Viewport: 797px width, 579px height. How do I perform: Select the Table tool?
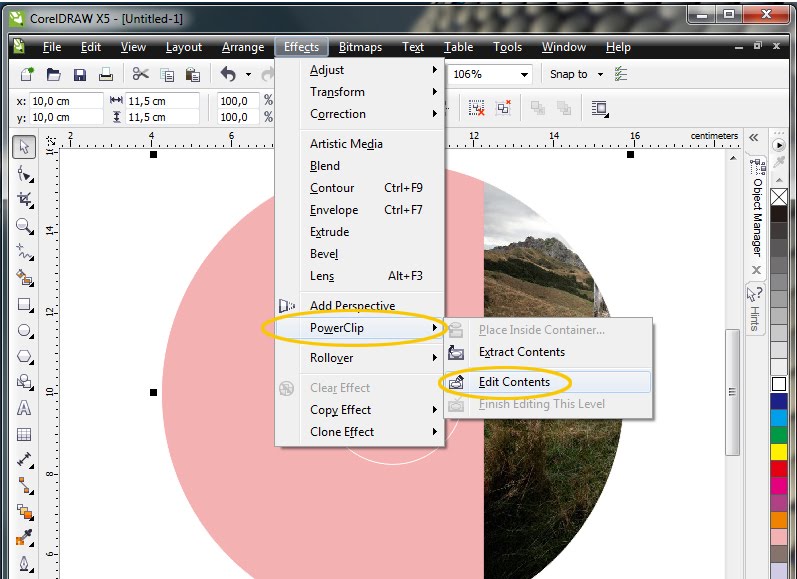click(x=24, y=434)
